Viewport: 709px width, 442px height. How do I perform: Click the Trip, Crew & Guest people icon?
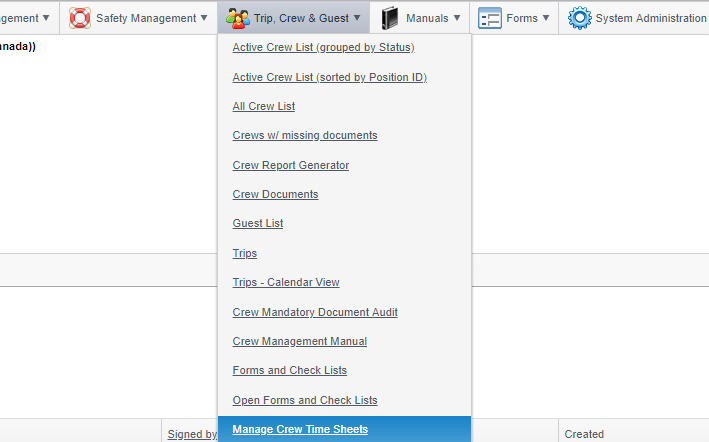pyautogui.click(x=238, y=18)
